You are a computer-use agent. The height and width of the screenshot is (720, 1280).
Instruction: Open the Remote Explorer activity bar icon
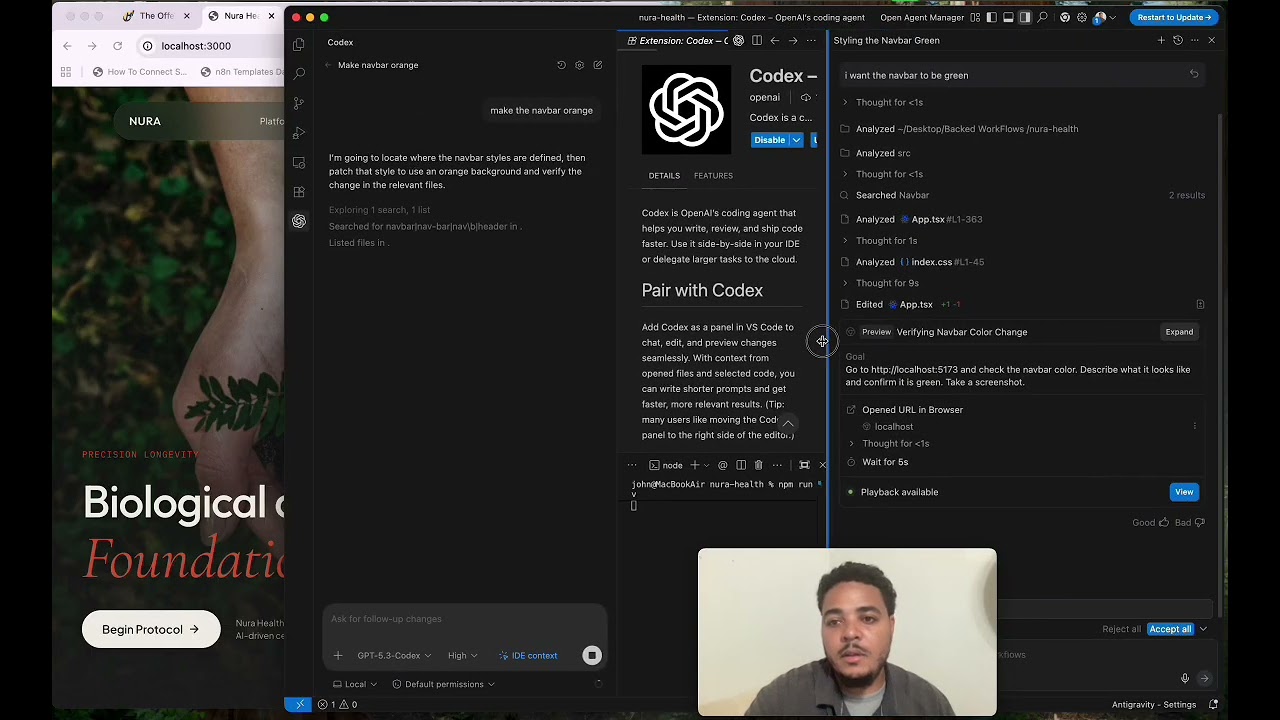(x=299, y=162)
